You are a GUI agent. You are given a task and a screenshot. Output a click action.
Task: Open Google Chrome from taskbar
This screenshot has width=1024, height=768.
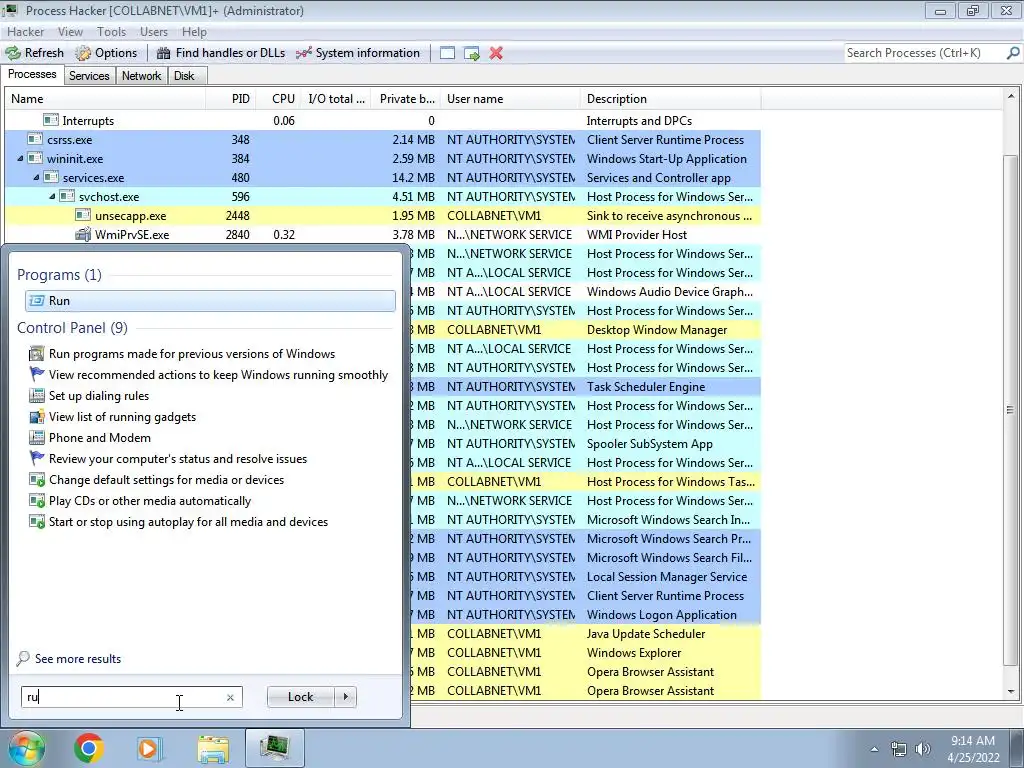(x=89, y=748)
